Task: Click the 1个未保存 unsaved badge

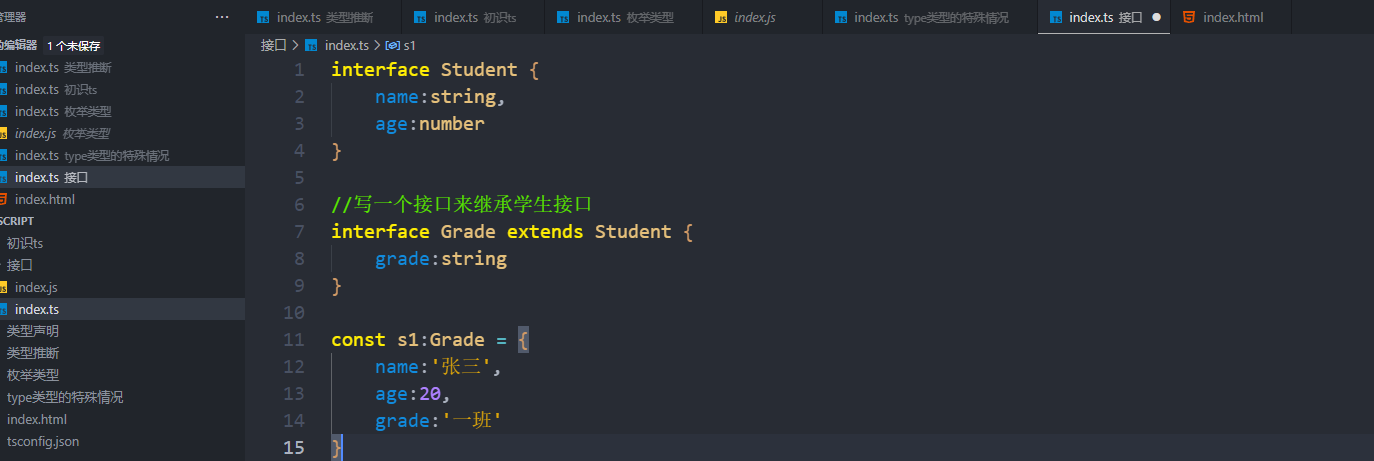Action: coord(74,46)
